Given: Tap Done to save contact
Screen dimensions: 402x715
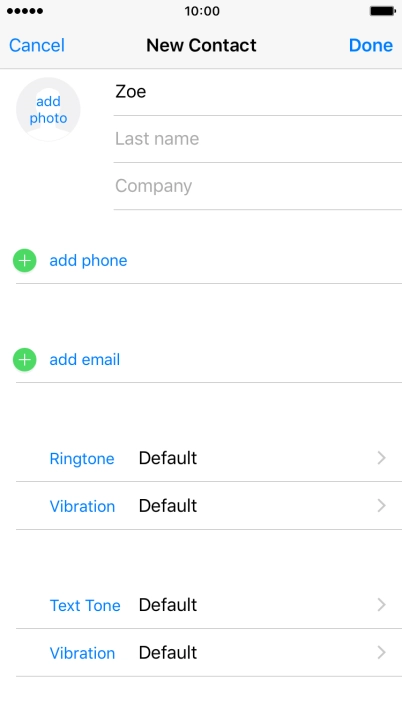Looking at the screenshot, I should [371, 45].
